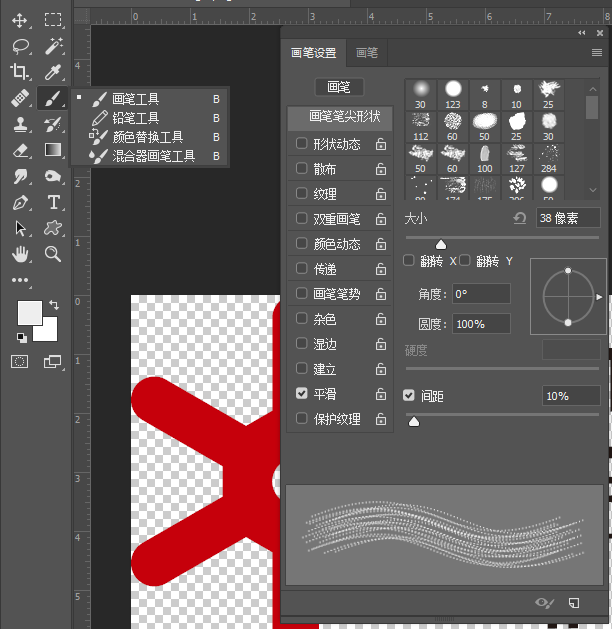This screenshot has width=612, height=629.
Task: Choose 铅笔工具 from the flyout menu
Action: (136, 118)
